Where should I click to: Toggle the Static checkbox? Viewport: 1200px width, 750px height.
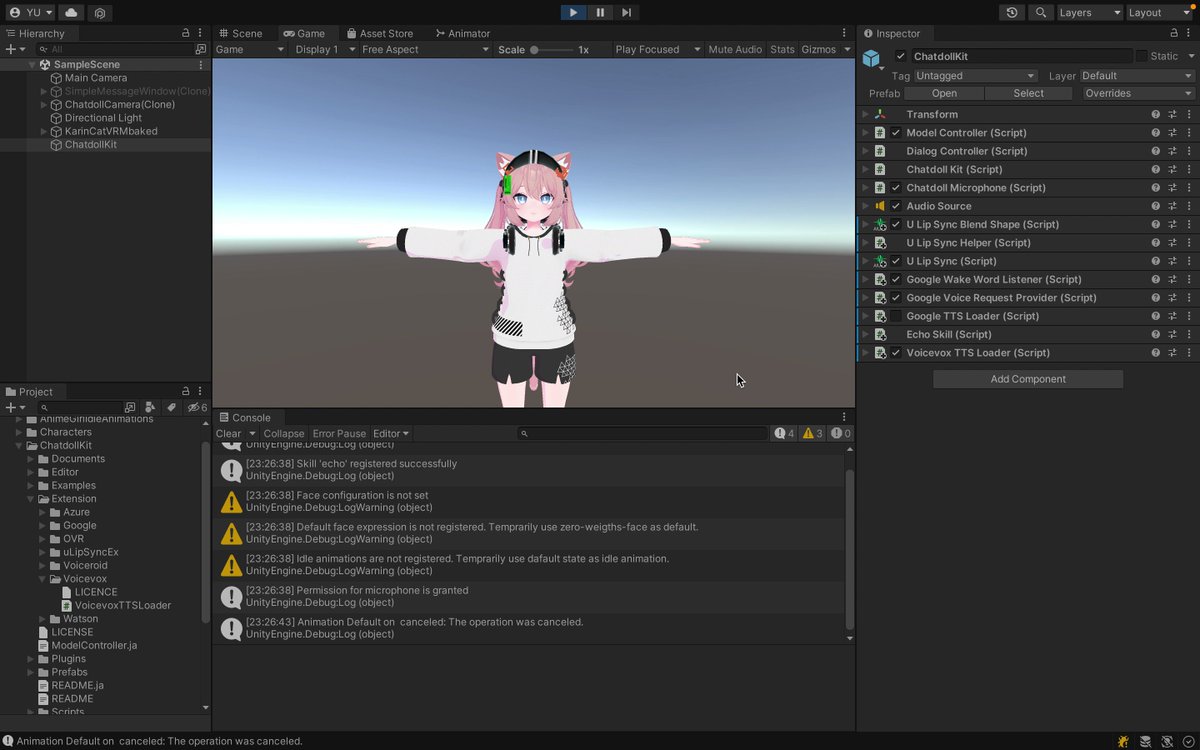[1141, 56]
